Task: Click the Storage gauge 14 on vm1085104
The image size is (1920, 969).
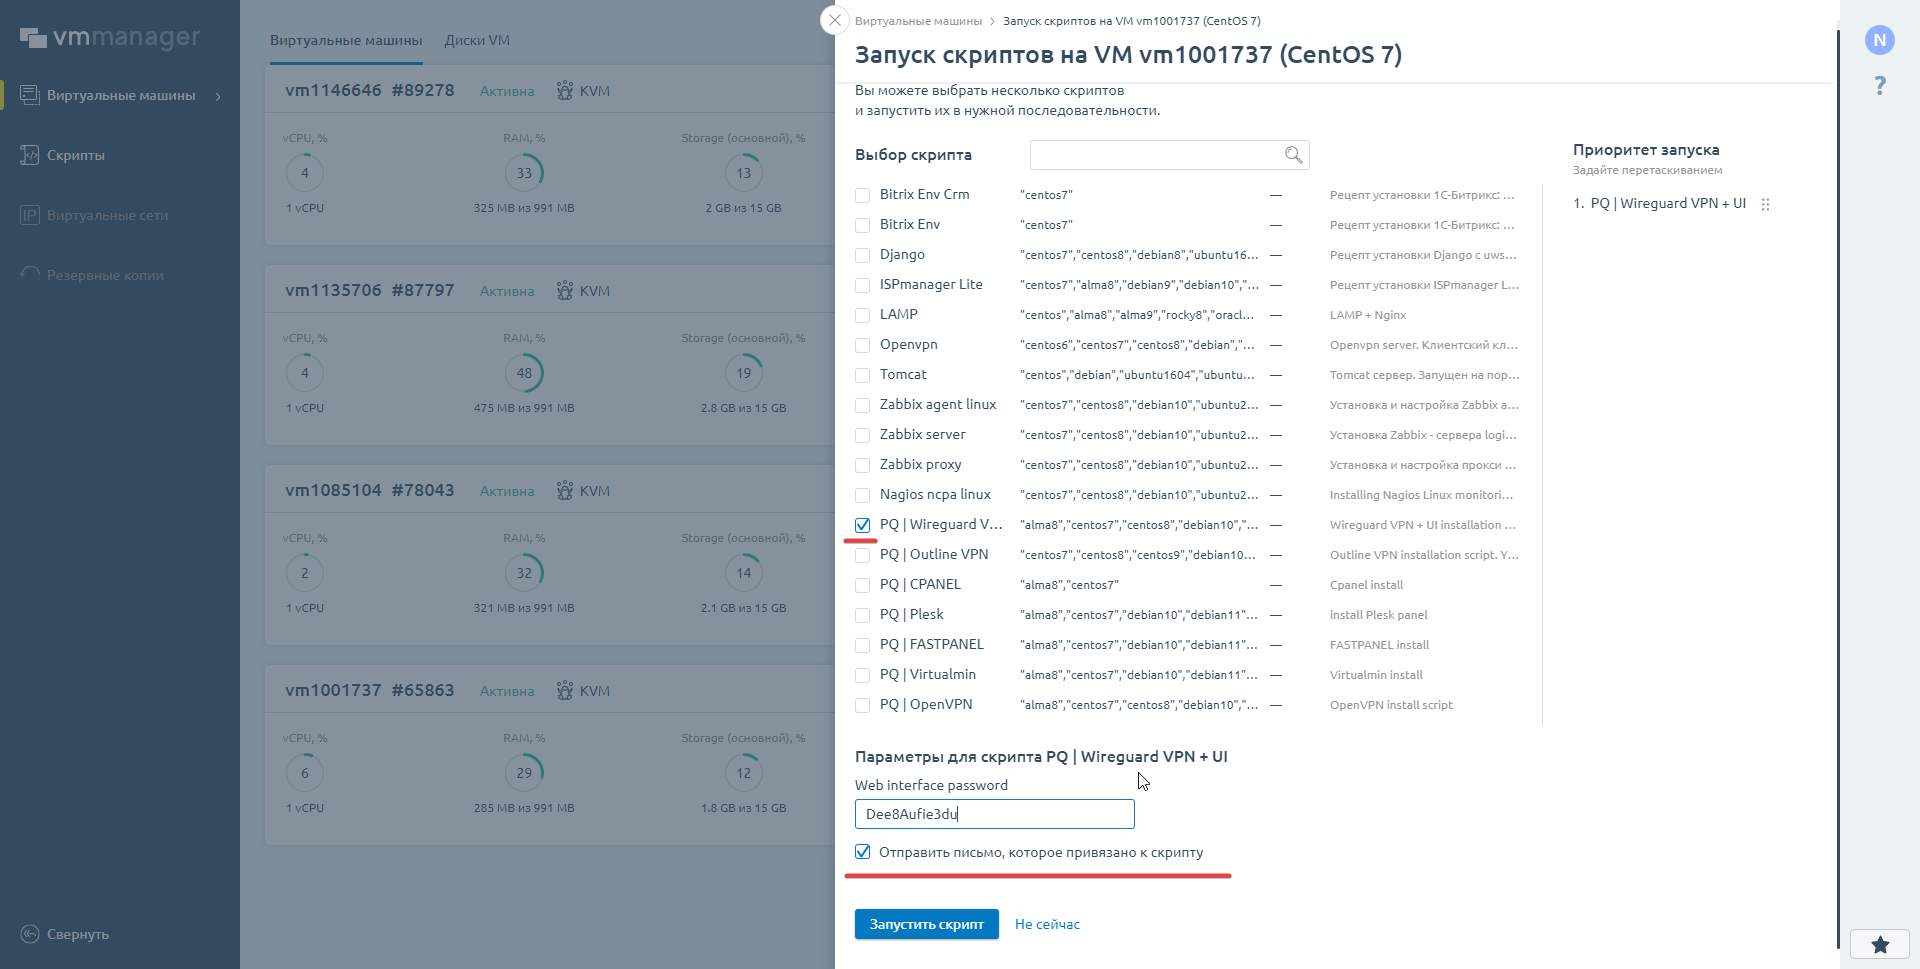Action: [x=743, y=573]
